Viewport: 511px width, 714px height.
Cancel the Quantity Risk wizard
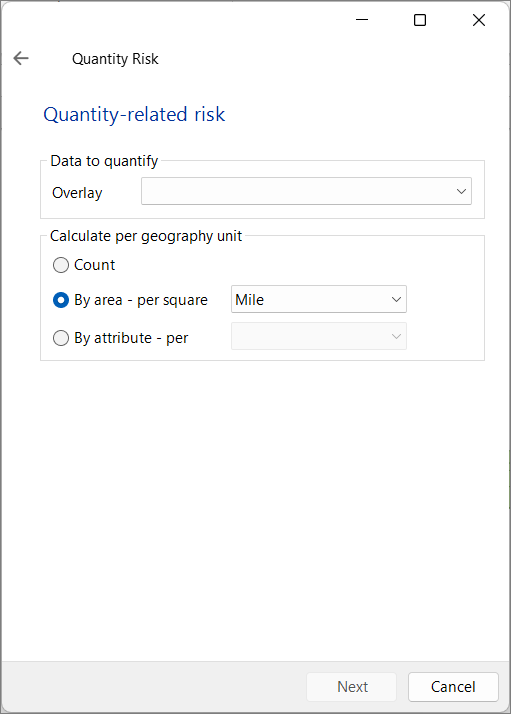coord(453,687)
